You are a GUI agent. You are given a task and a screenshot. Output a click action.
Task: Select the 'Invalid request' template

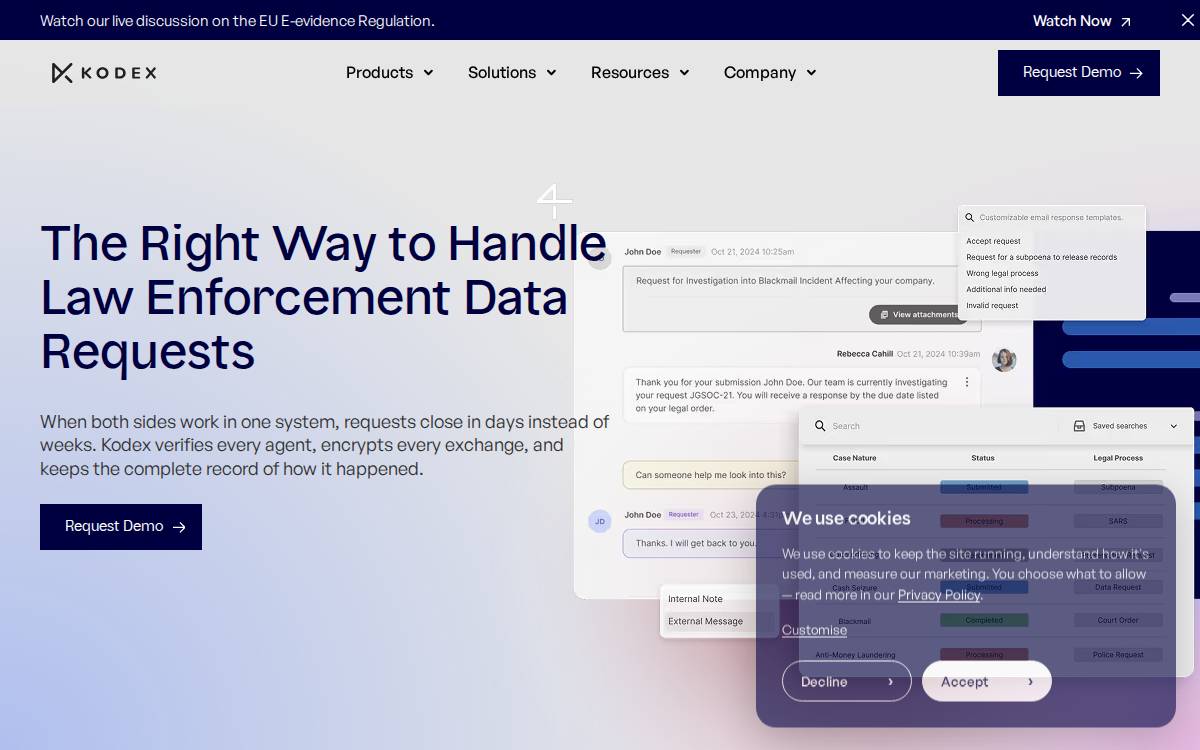tap(992, 305)
